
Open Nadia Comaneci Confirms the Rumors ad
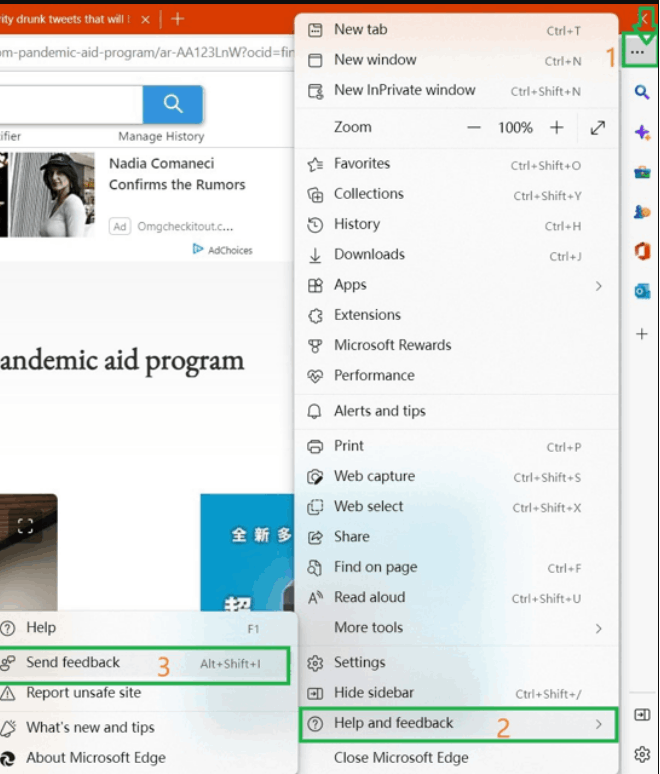177,174
